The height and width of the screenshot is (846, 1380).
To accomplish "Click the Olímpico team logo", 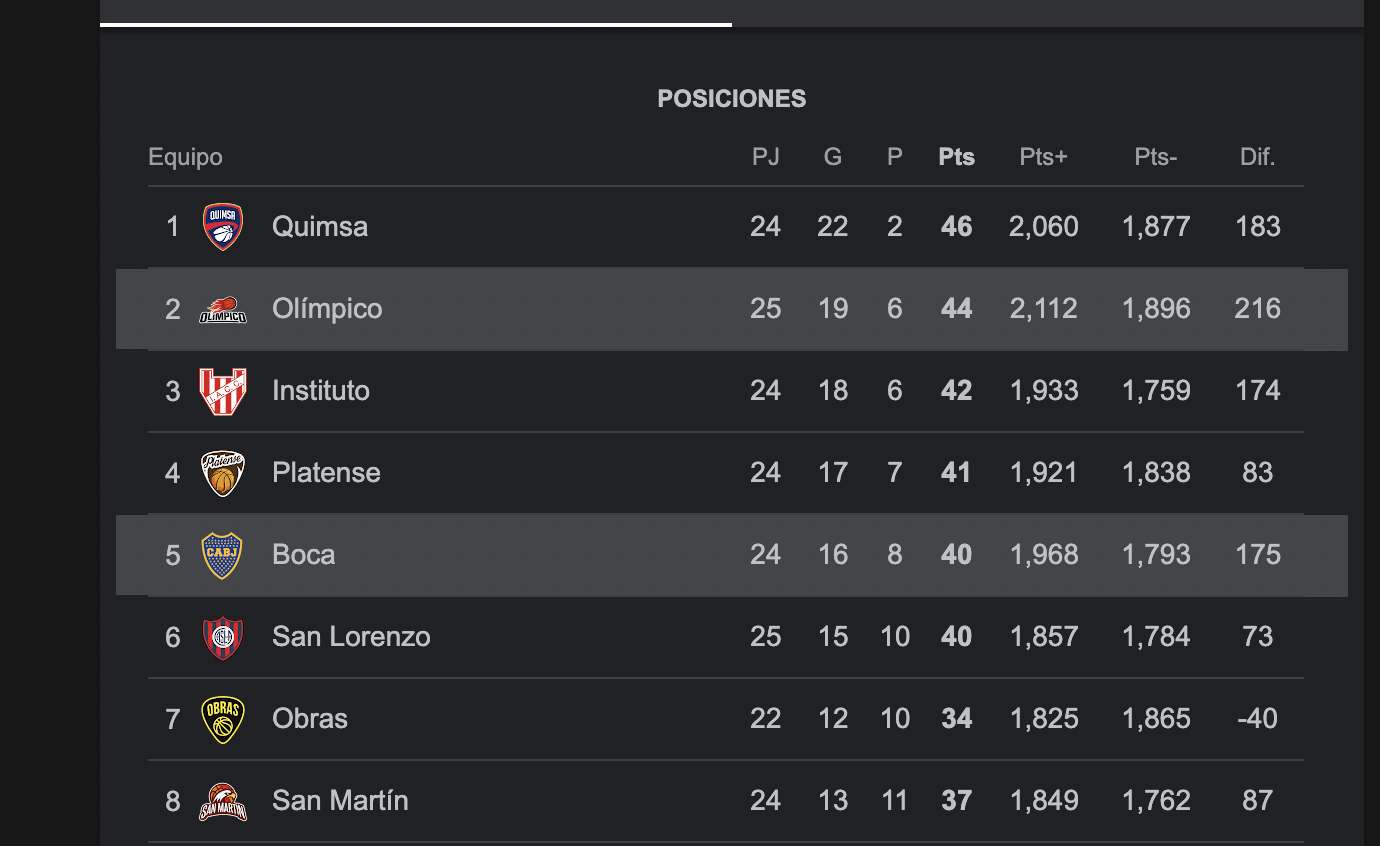I will 222,309.
